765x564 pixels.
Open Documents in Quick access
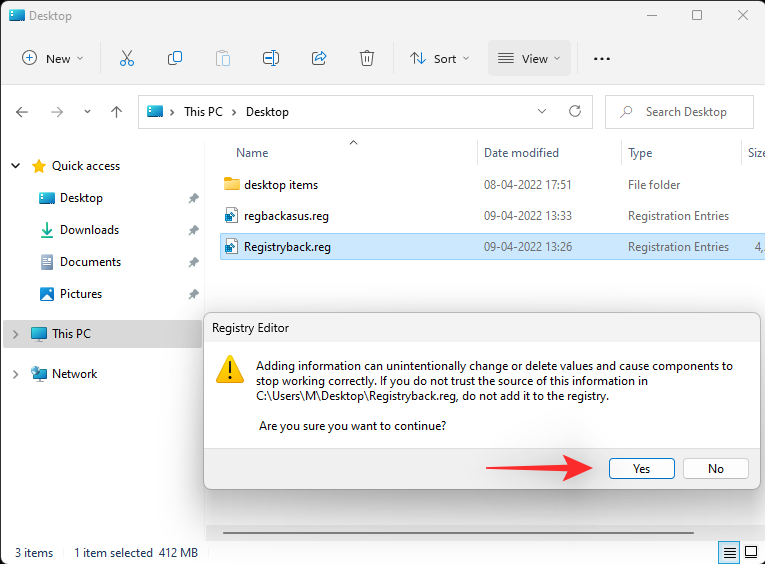[90, 262]
